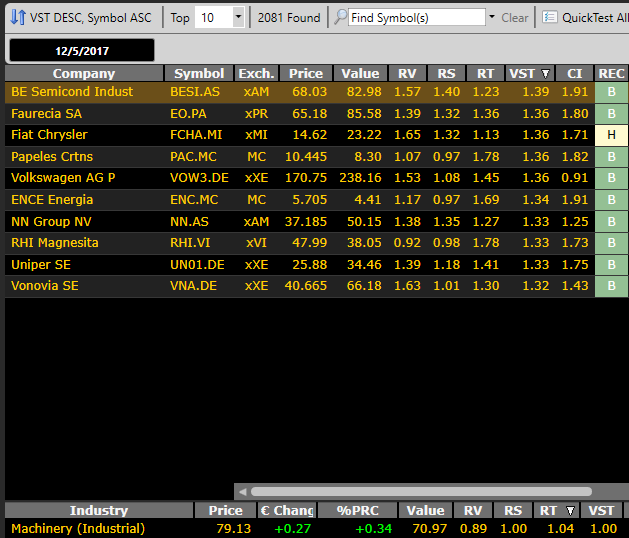
Task: Click the RT sort arrow in Industry table
Action: pos(570,511)
